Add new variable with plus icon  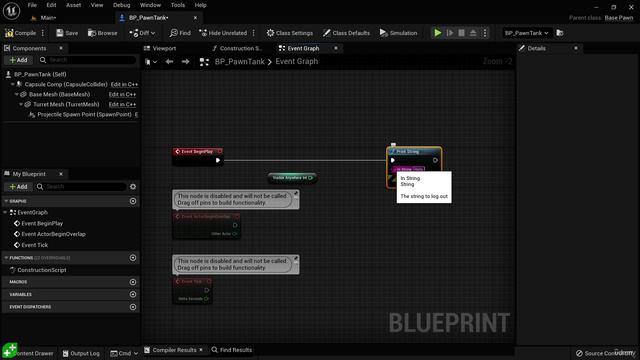tap(133, 294)
